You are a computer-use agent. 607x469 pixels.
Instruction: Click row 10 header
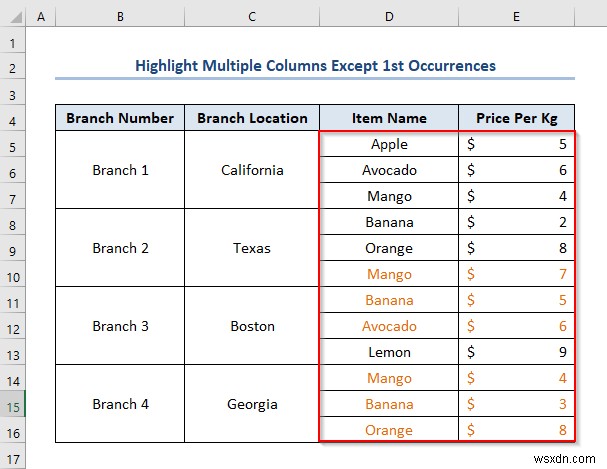pos(13,274)
